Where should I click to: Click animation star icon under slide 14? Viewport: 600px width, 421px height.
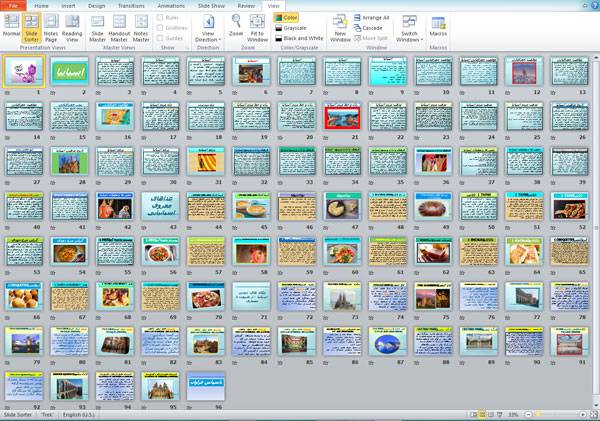pos(7,138)
